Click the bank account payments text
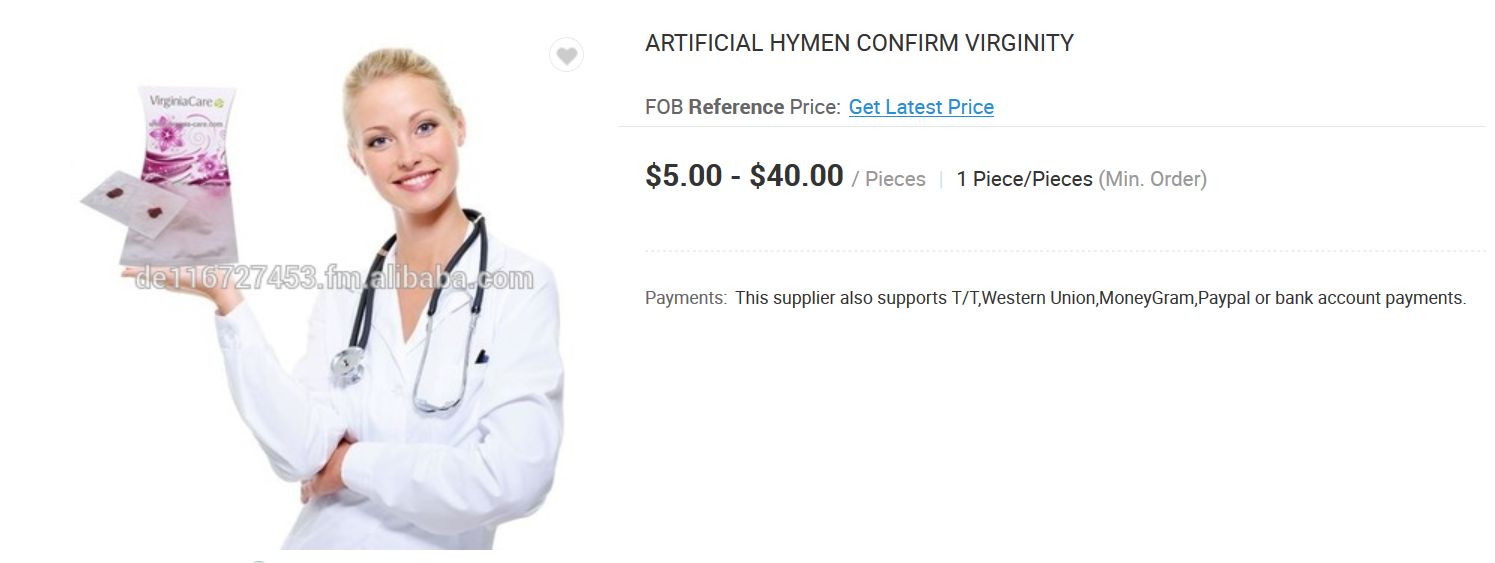Screen dimensions: 1495x563 click(x=1370, y=298)
